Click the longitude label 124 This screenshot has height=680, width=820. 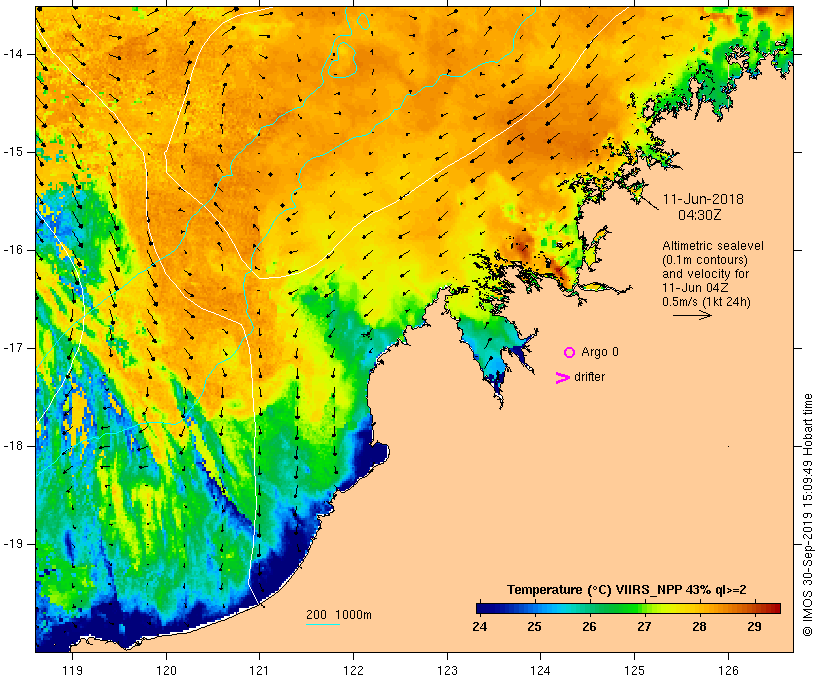pyautogui.click(x=540, y=670)
